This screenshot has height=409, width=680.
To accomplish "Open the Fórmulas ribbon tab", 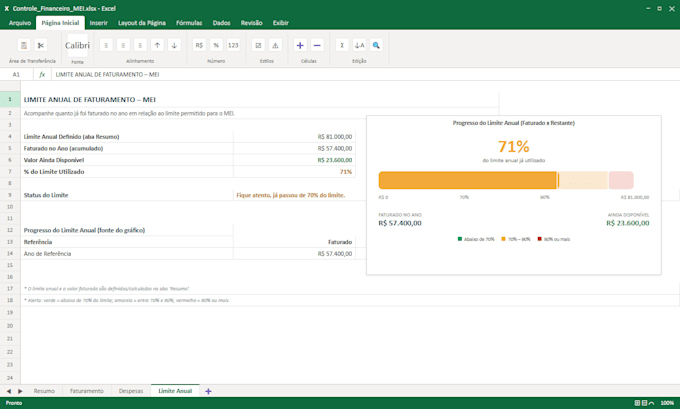I will 189,23.
